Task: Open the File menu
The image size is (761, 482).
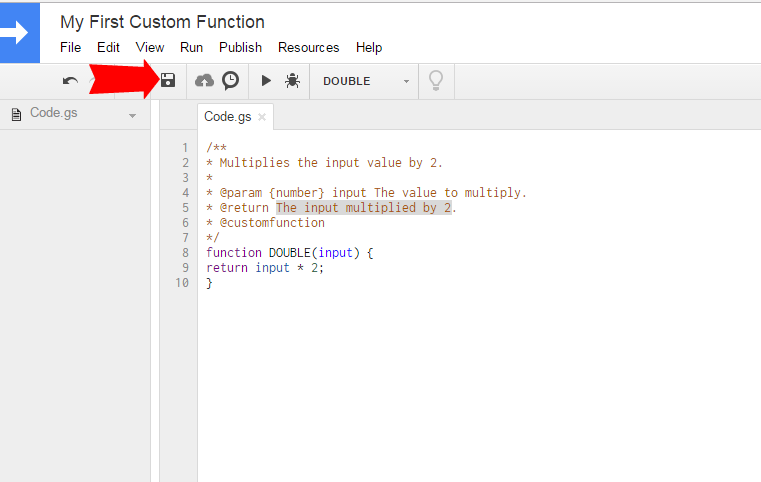Action: pos(70,47)
